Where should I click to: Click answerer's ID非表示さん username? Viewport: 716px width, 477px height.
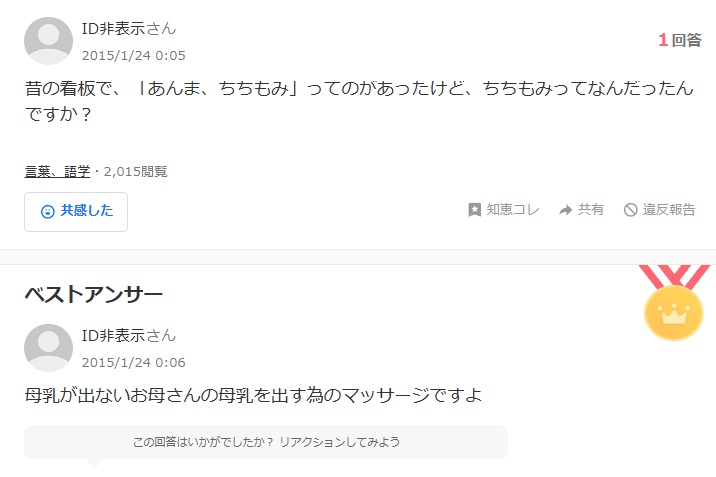click(129, 335)
